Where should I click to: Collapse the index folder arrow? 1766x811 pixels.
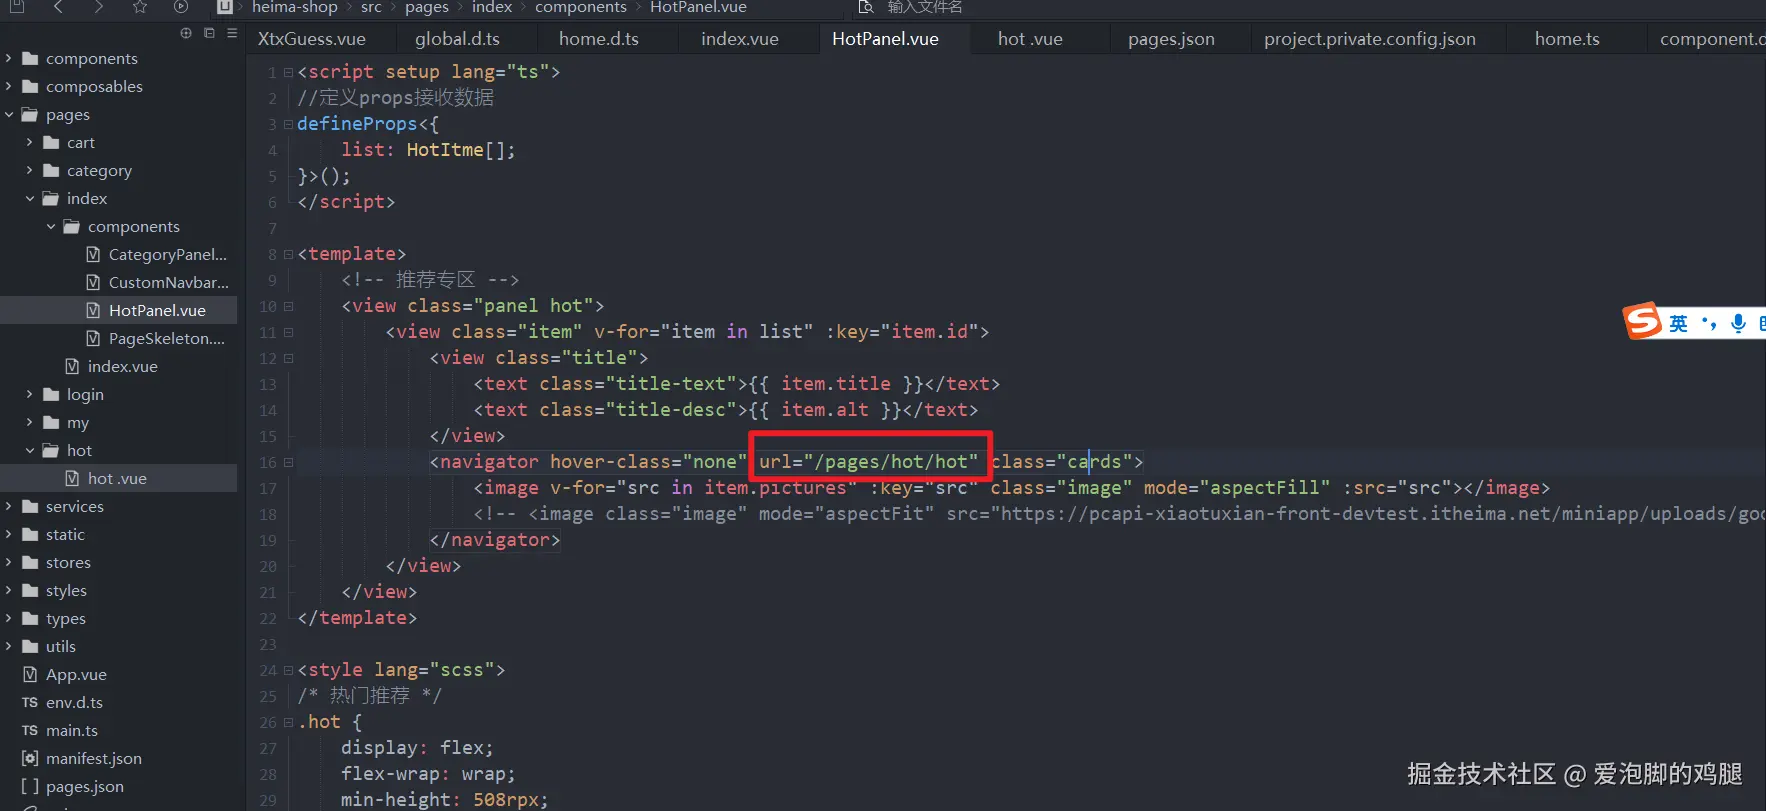click(x=30, y=198)
